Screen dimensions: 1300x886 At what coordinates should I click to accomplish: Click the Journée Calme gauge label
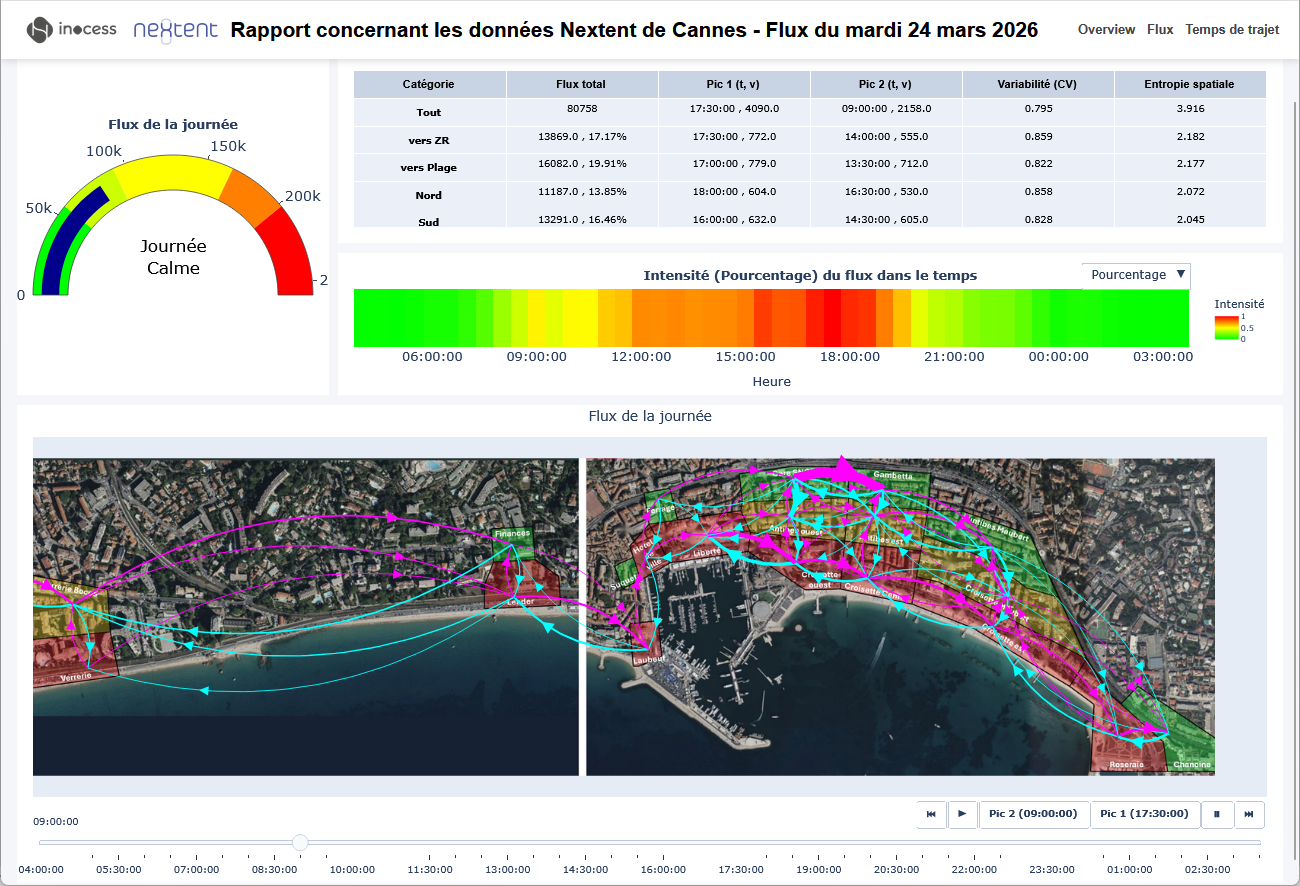click(x=173, y=257)
